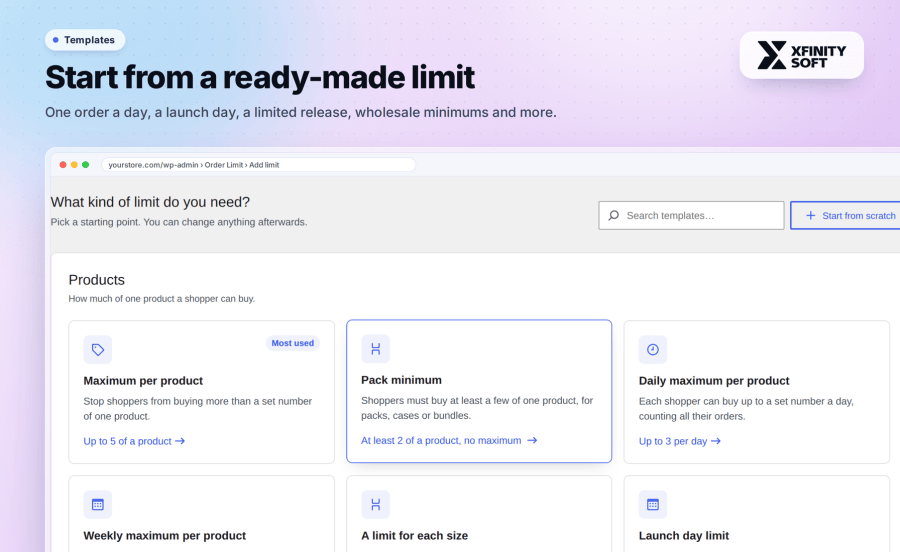
Task: Click the Pack minimum card icon
Action: (375, 349)
